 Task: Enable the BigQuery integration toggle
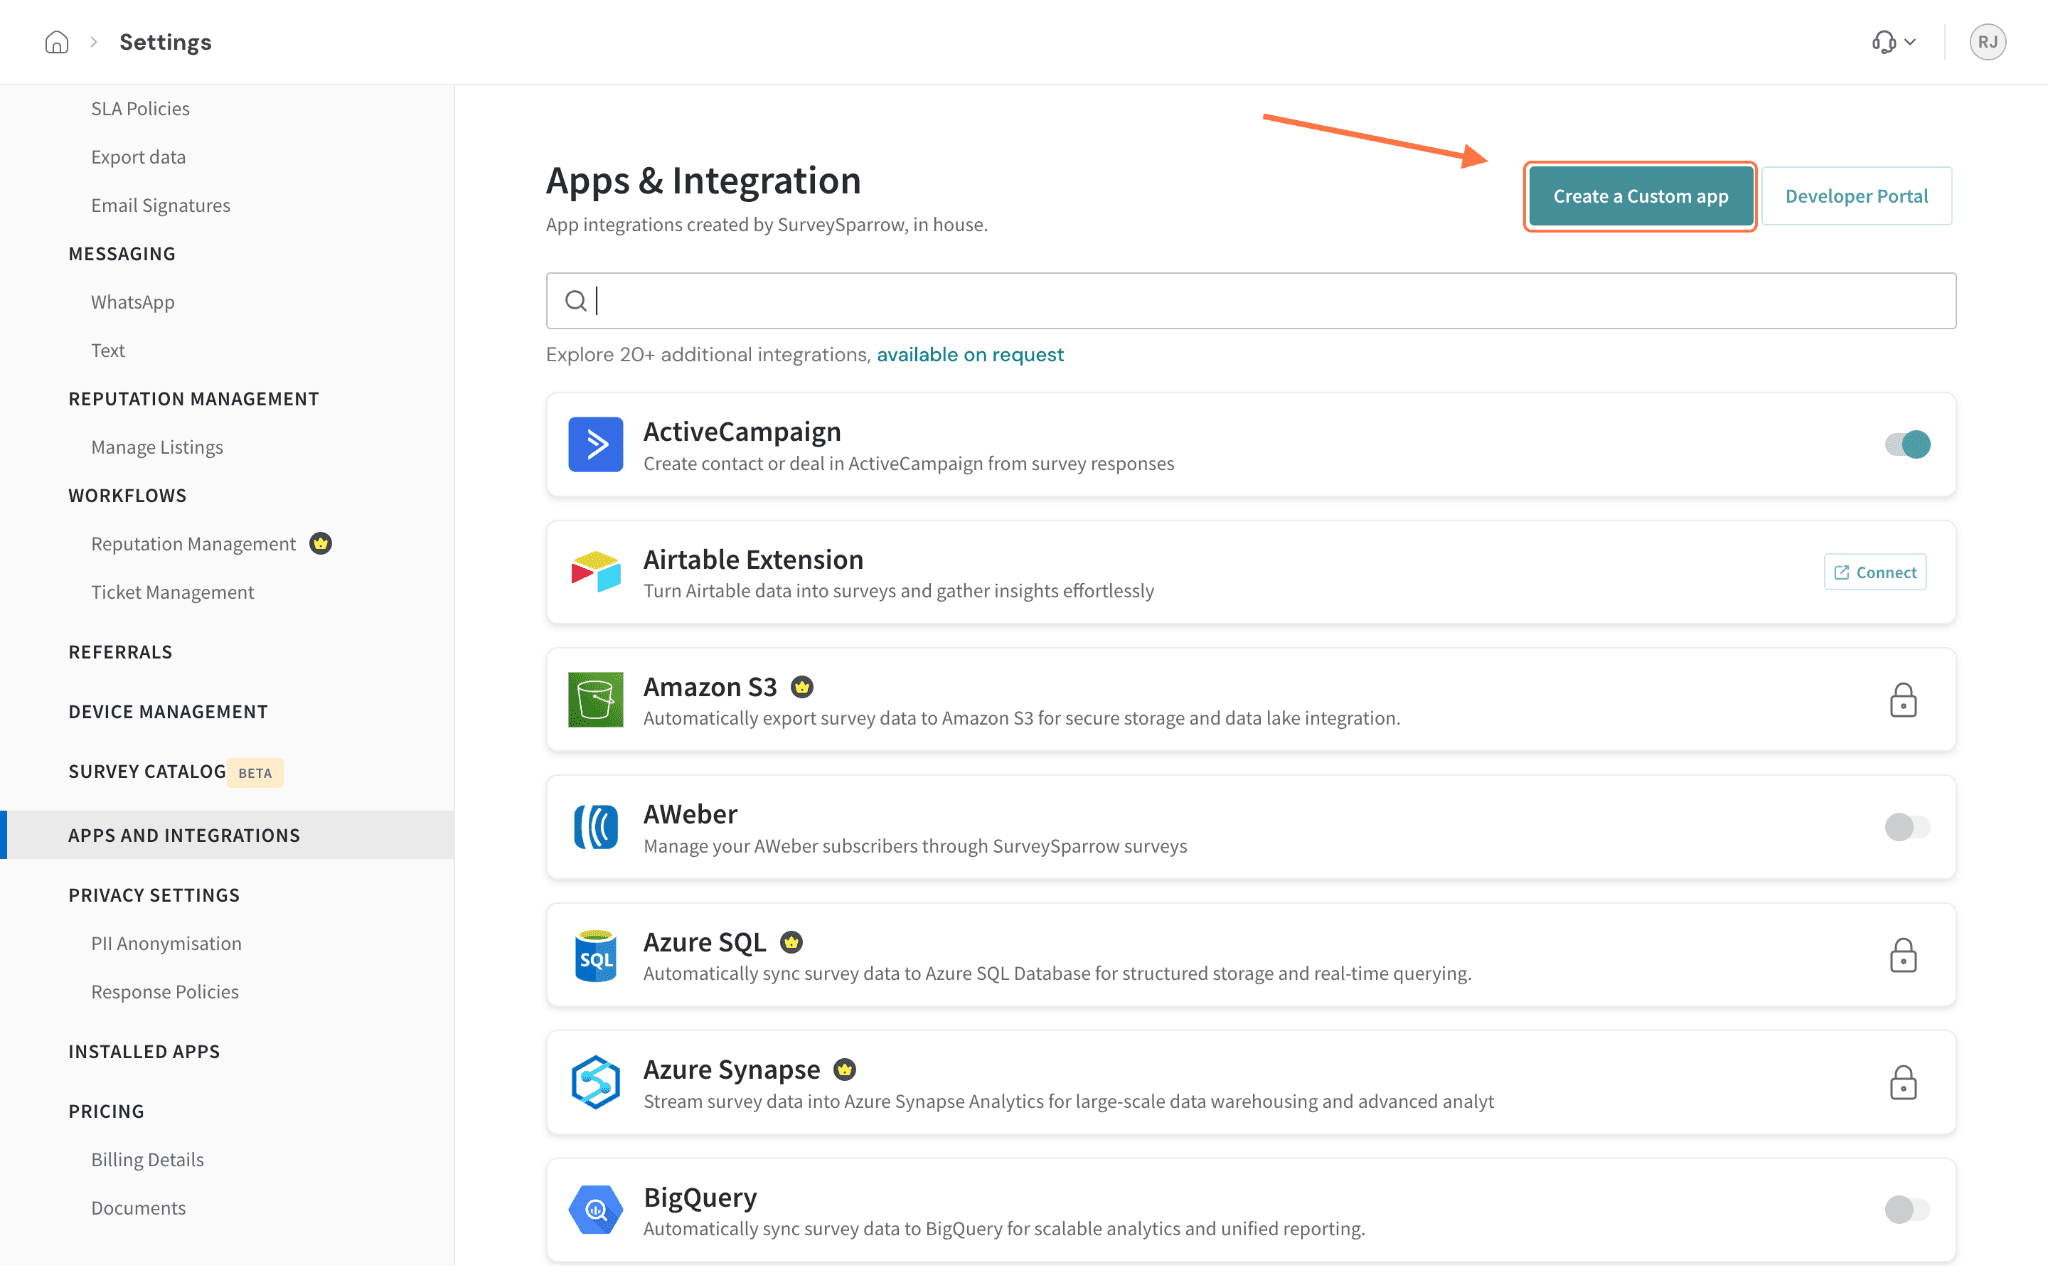pos(1907,1210)
